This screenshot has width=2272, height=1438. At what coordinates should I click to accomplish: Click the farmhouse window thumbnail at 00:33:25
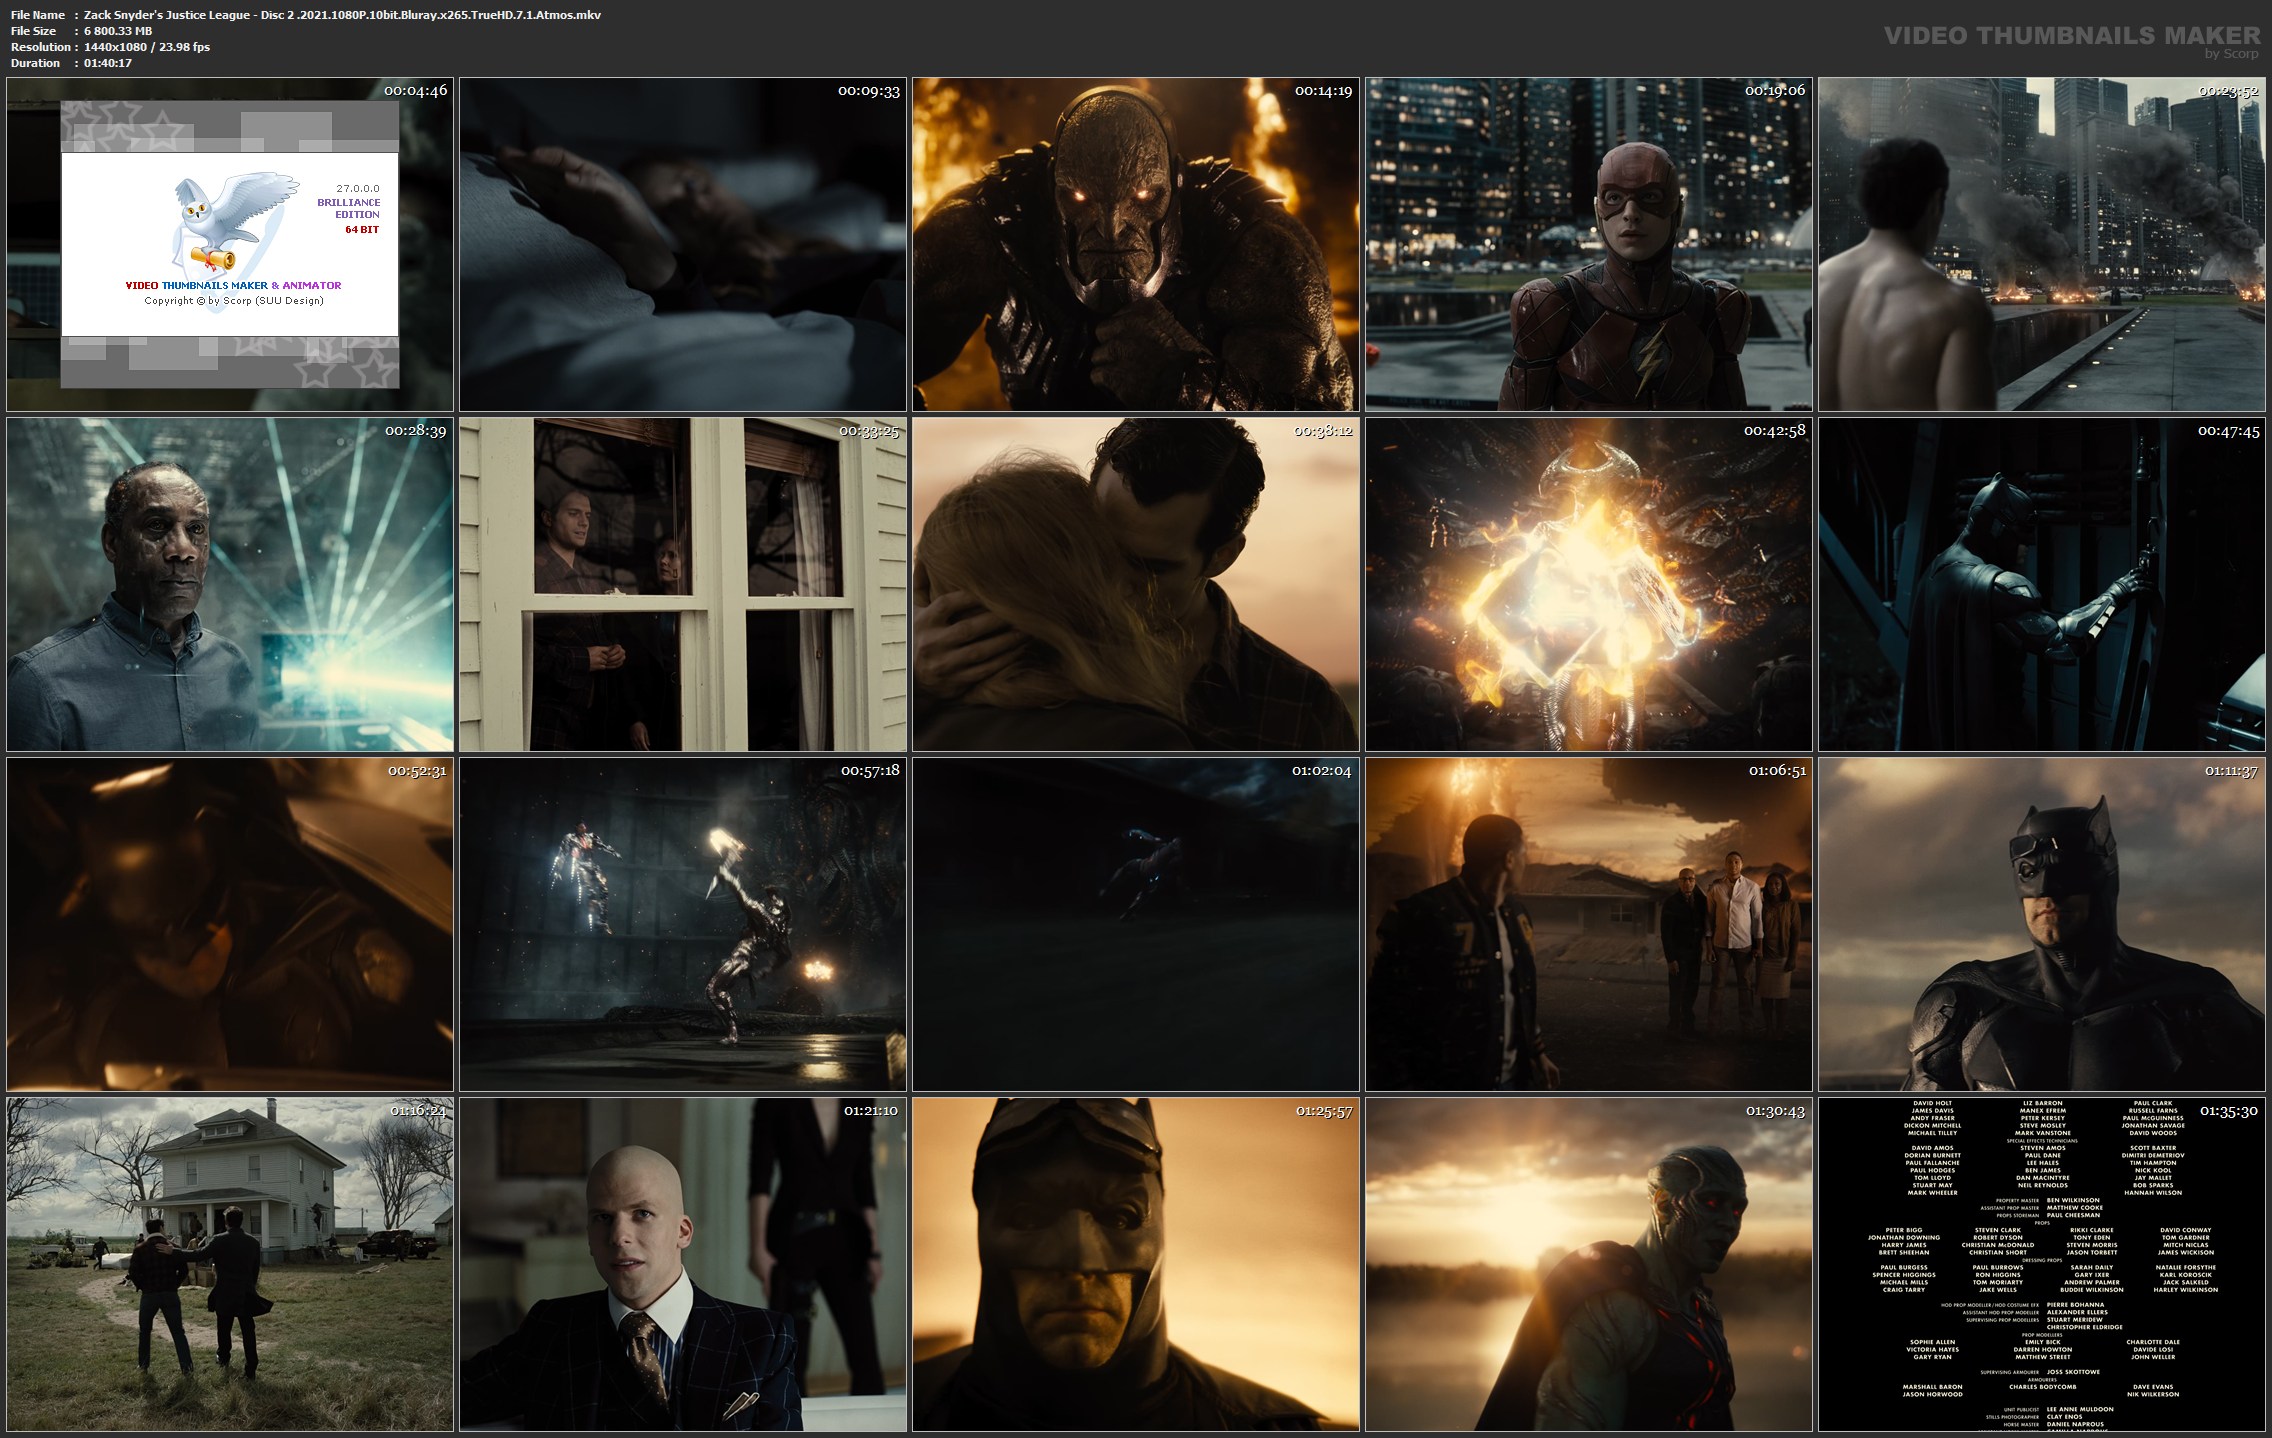coord(682,584)
